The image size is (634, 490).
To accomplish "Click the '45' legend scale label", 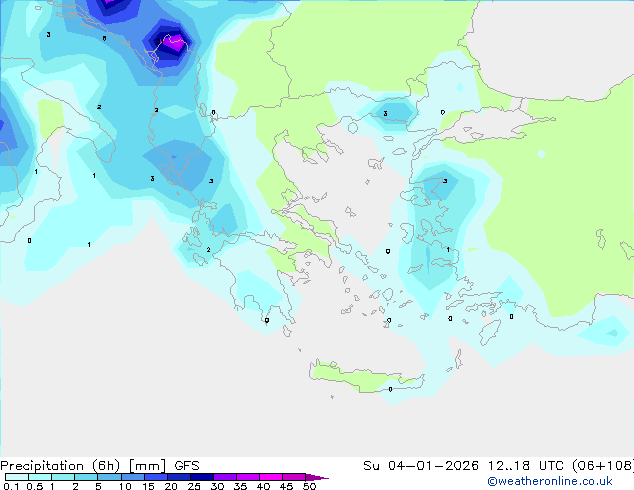I will [x=286, y=486].
